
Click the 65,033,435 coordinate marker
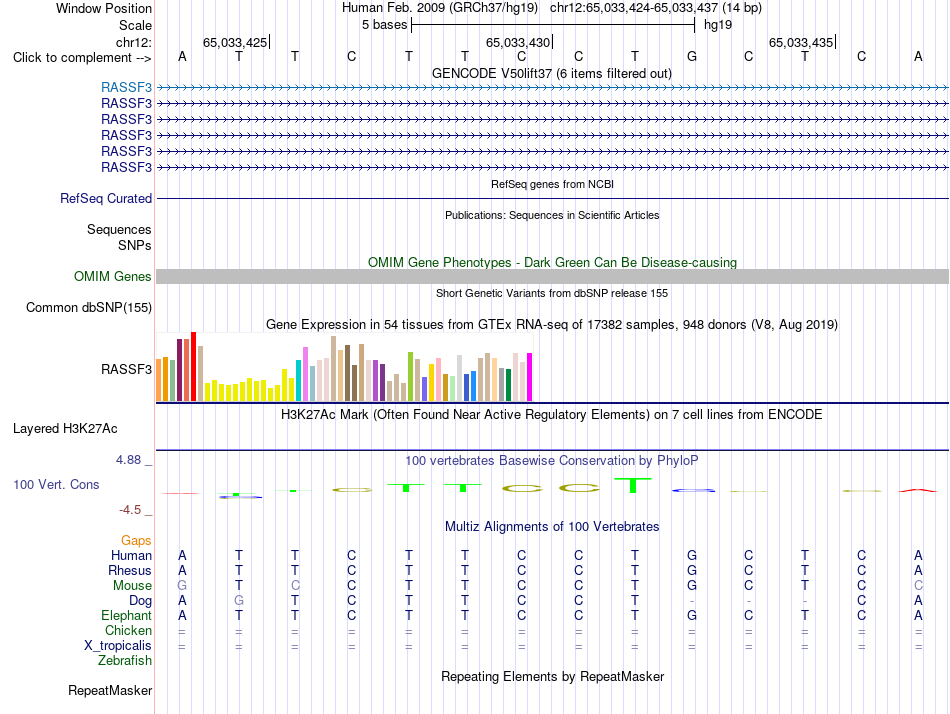tap(801, 42)
